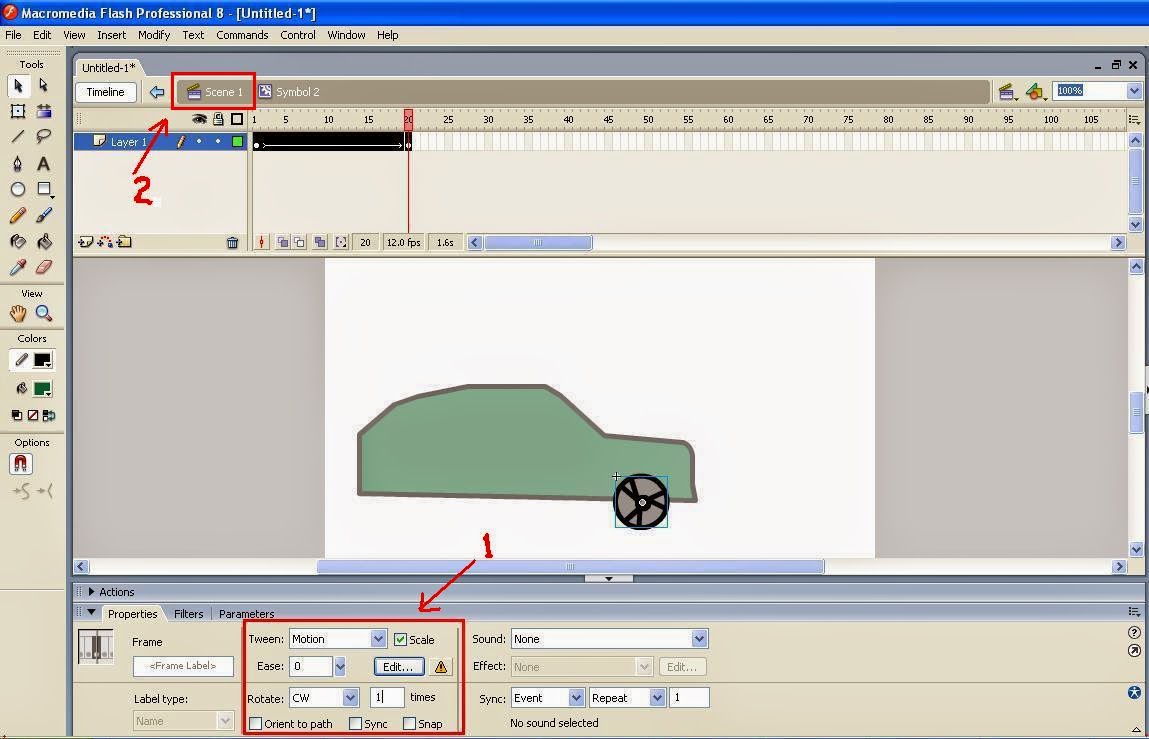Image resolution: width=1149 pixels, height=739 pixels.
Task: Select the Pen tool
Action: pyautogui.click(x=18, y=163)
